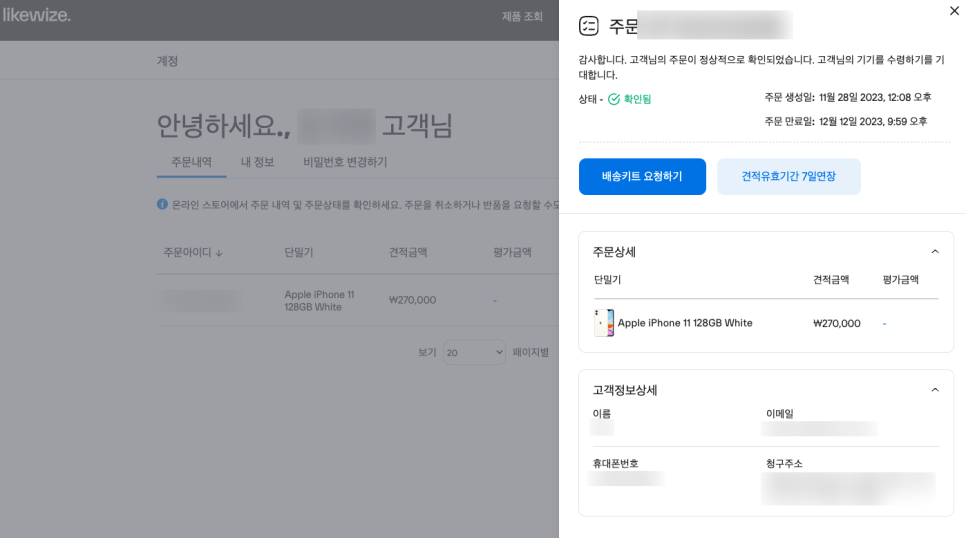The width and height of the screenshot is (966, 538).
Task: Click the green confirmed status check icon
Action: click(x=614, y=99)
